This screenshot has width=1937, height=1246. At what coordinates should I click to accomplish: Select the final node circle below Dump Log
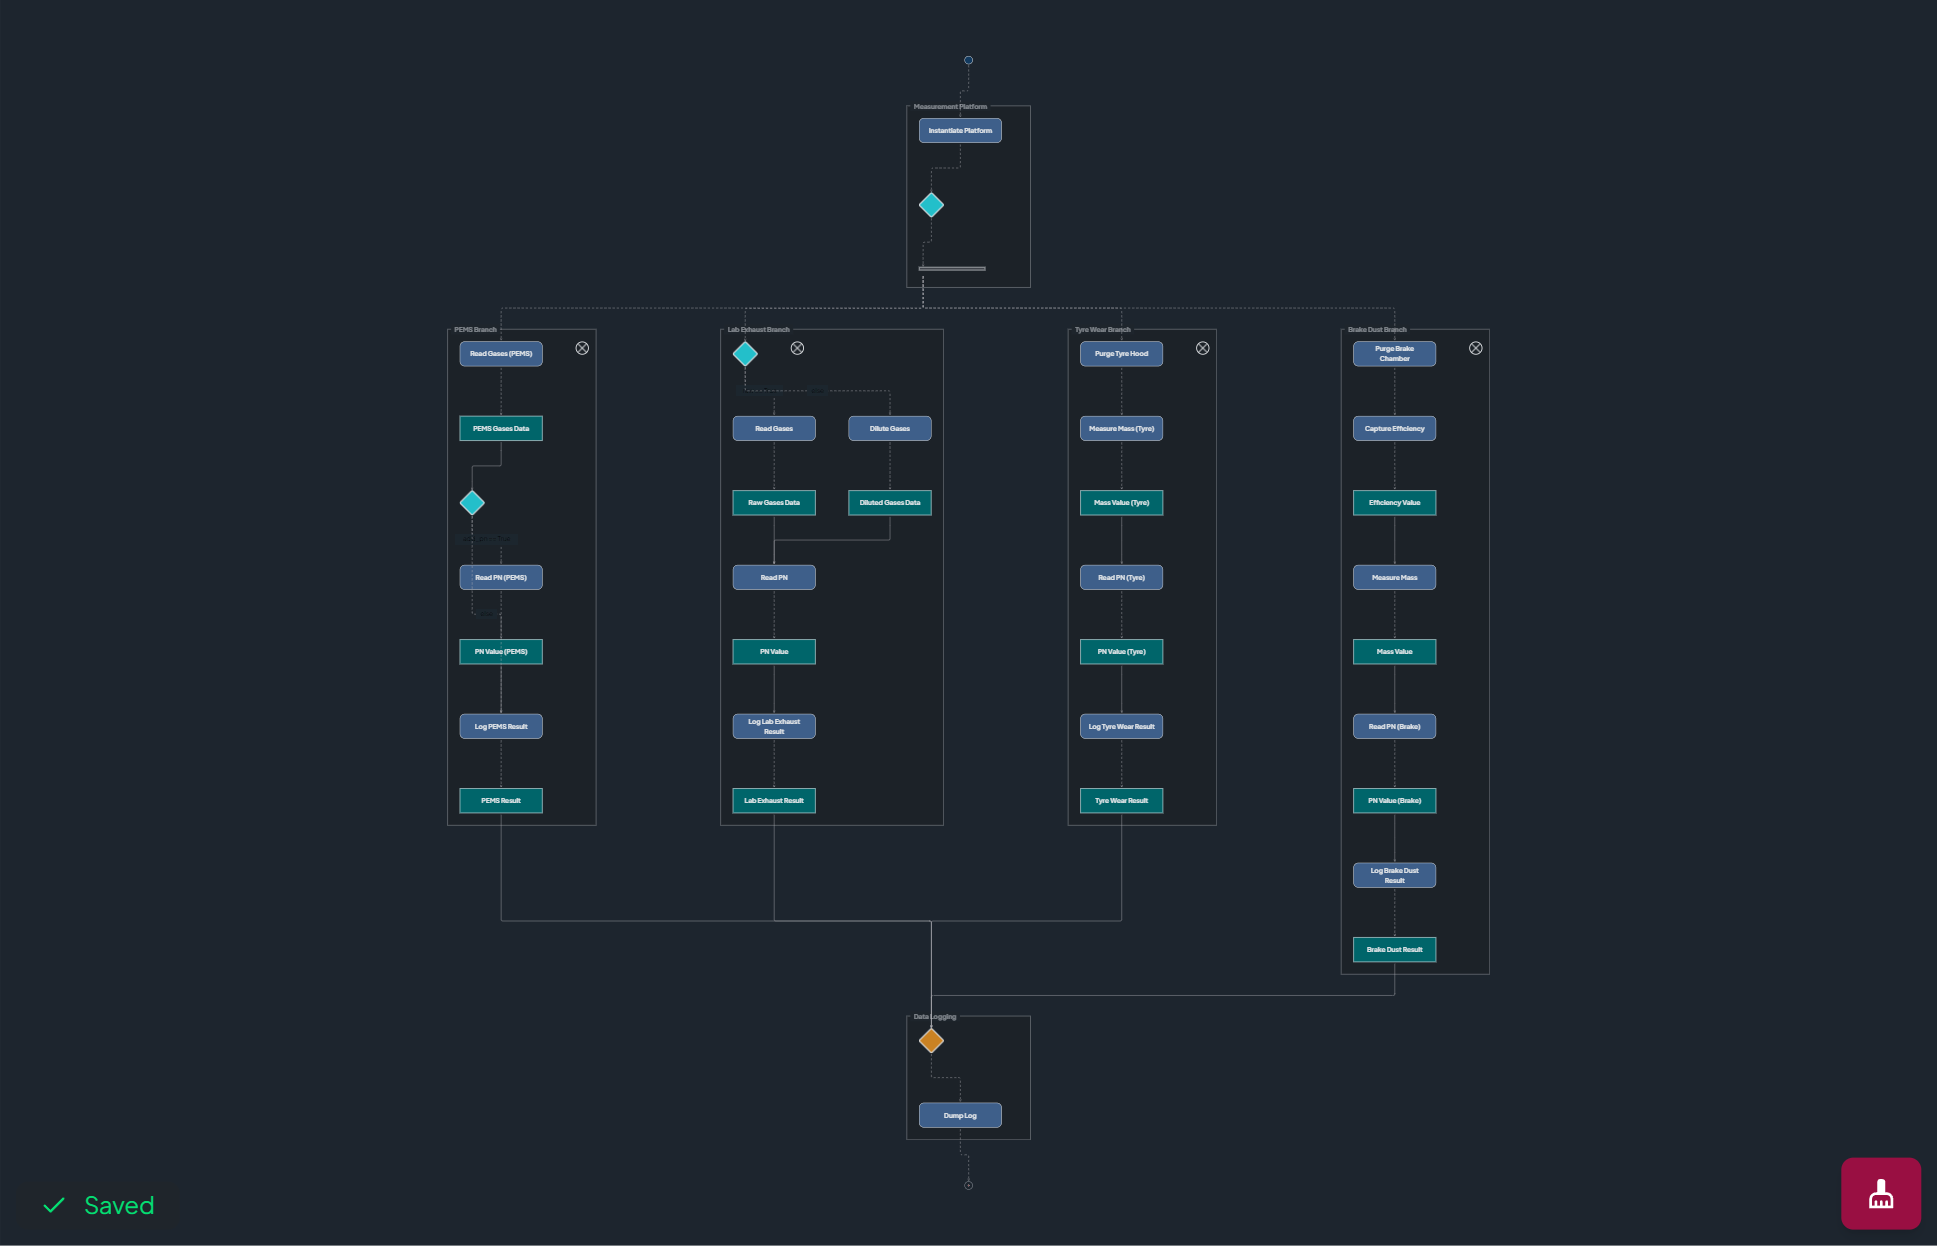click(968, 1185)
